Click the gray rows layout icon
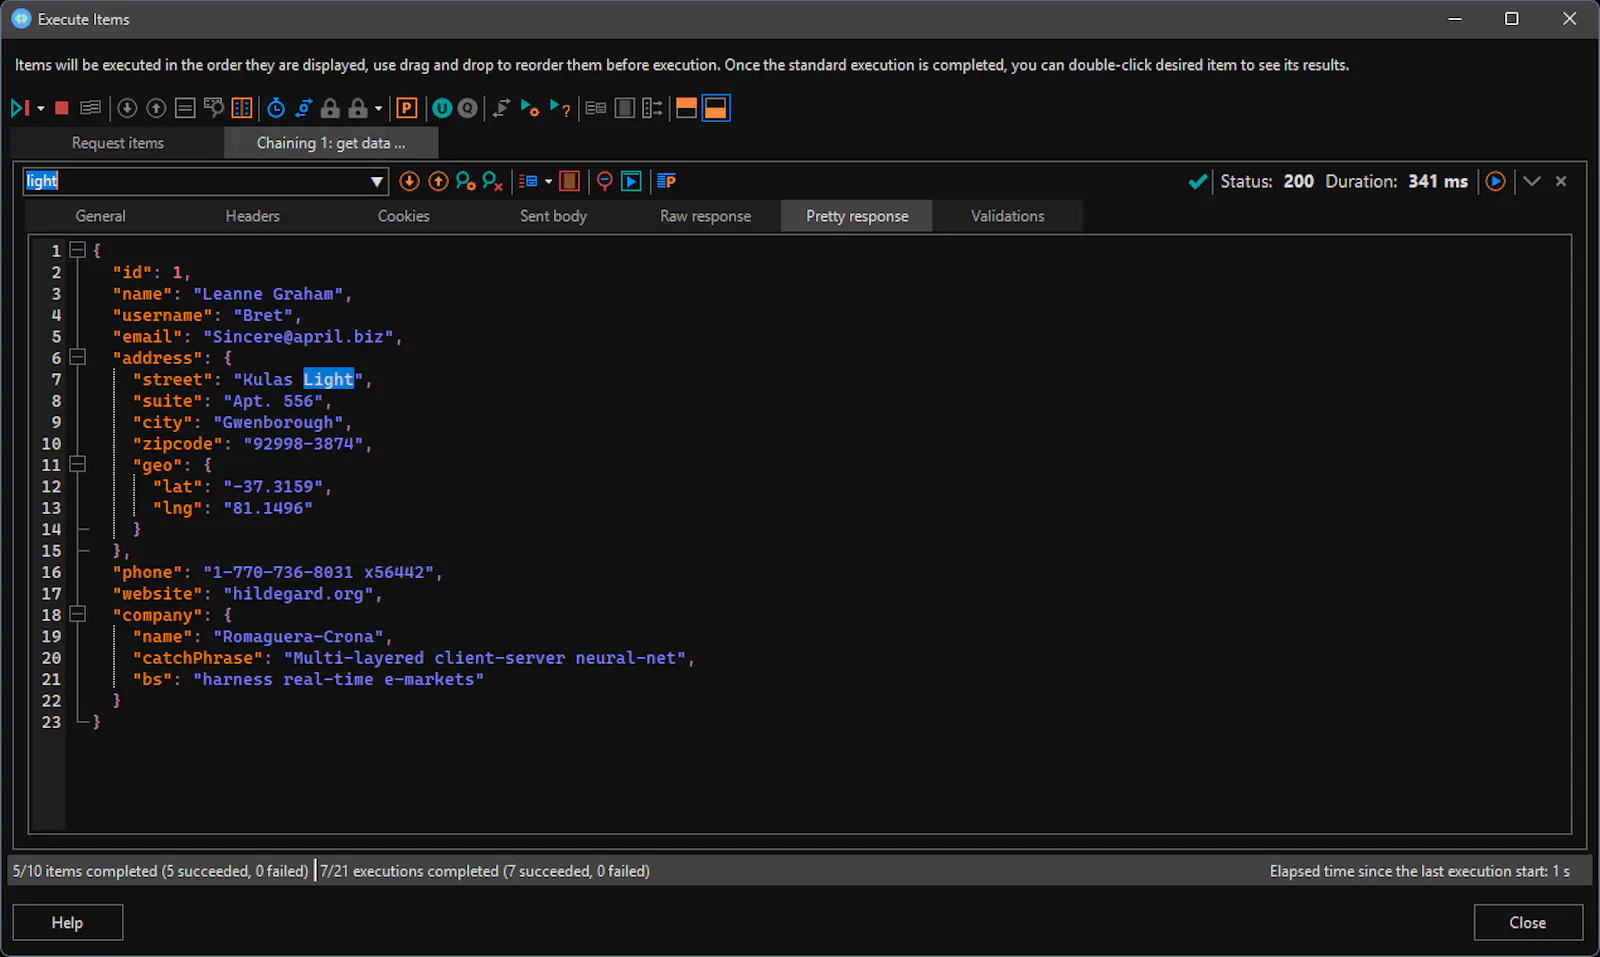Image resolution: width=1600 pixels, height=957 pixels. coord(596,108)
